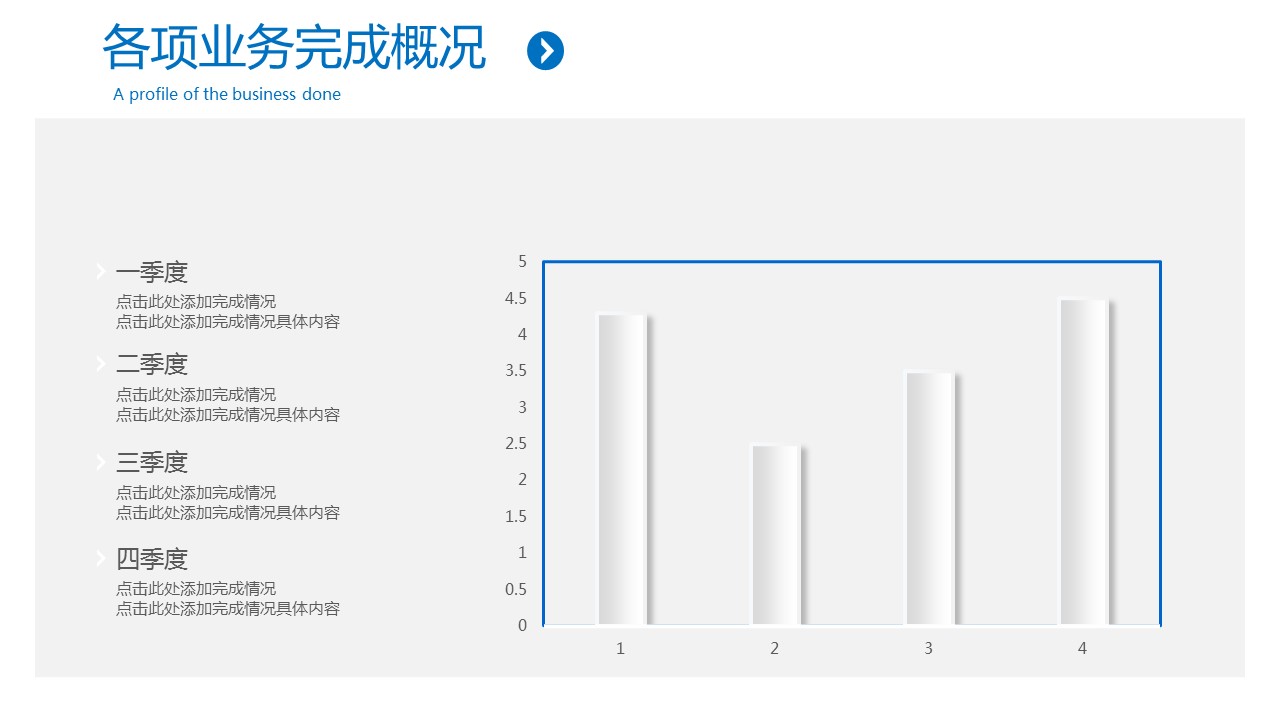Select the 各项业务完成概况 title text

pyautogui.click(x=294, y=48)
